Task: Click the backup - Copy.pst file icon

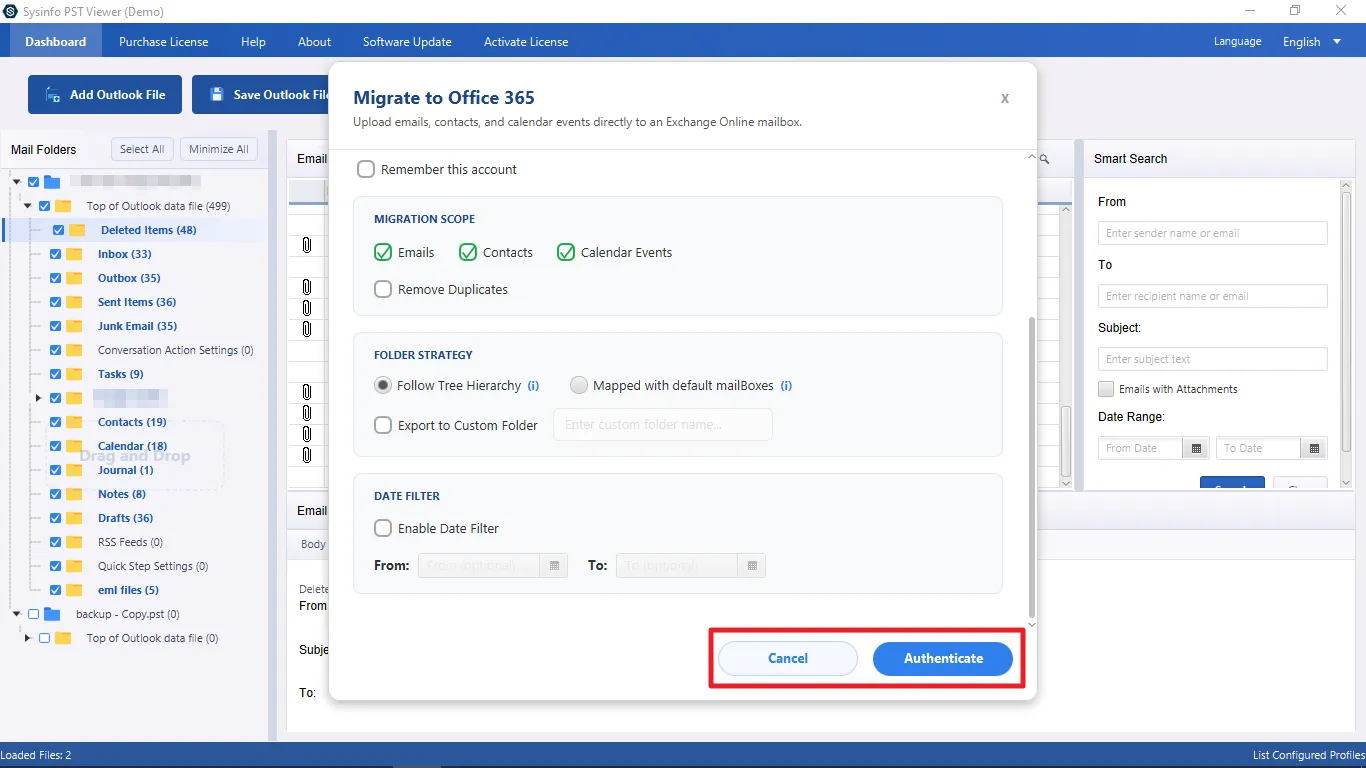Action: coord(52,614)
